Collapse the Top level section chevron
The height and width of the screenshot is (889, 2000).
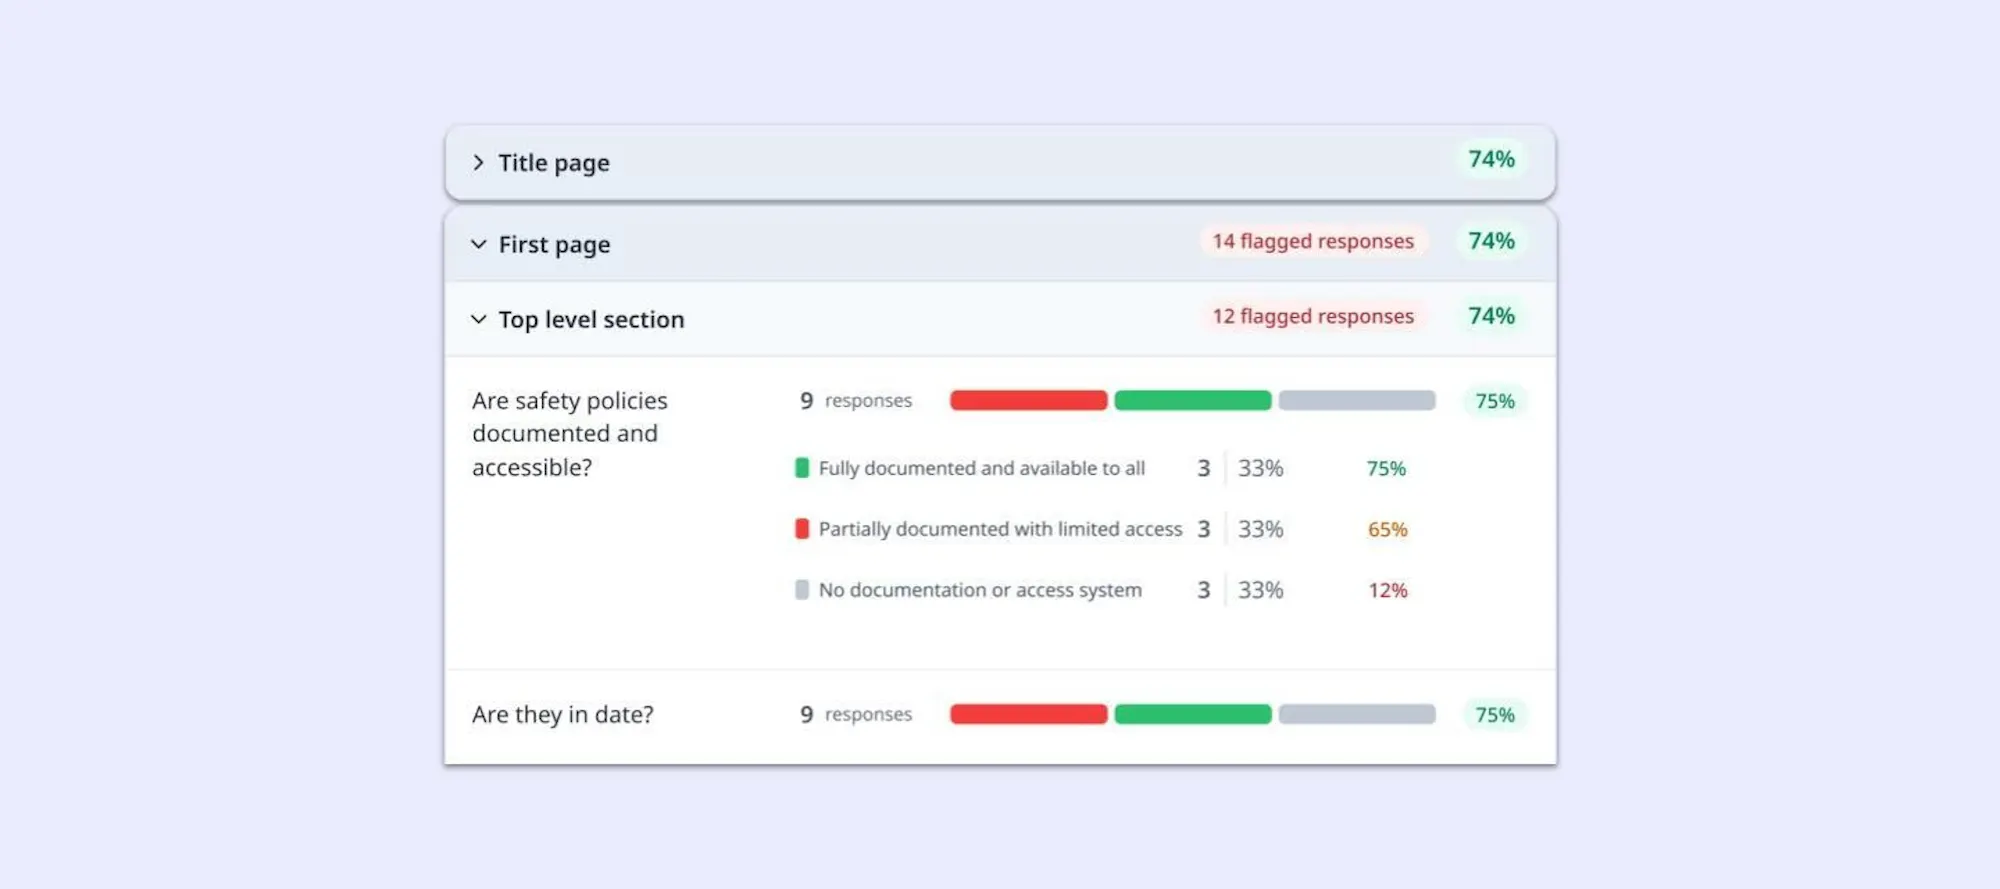478,320
